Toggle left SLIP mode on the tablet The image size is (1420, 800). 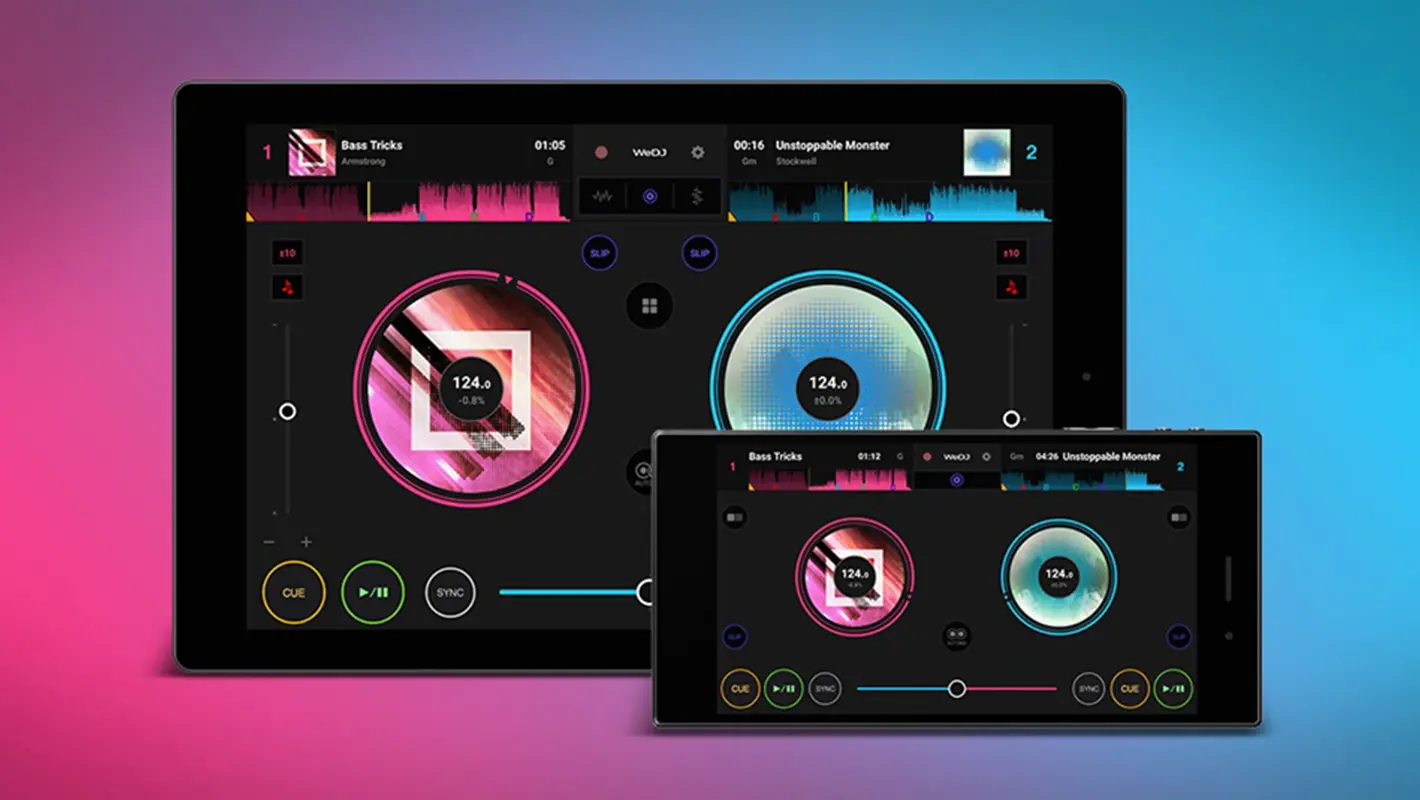[600, 253]
